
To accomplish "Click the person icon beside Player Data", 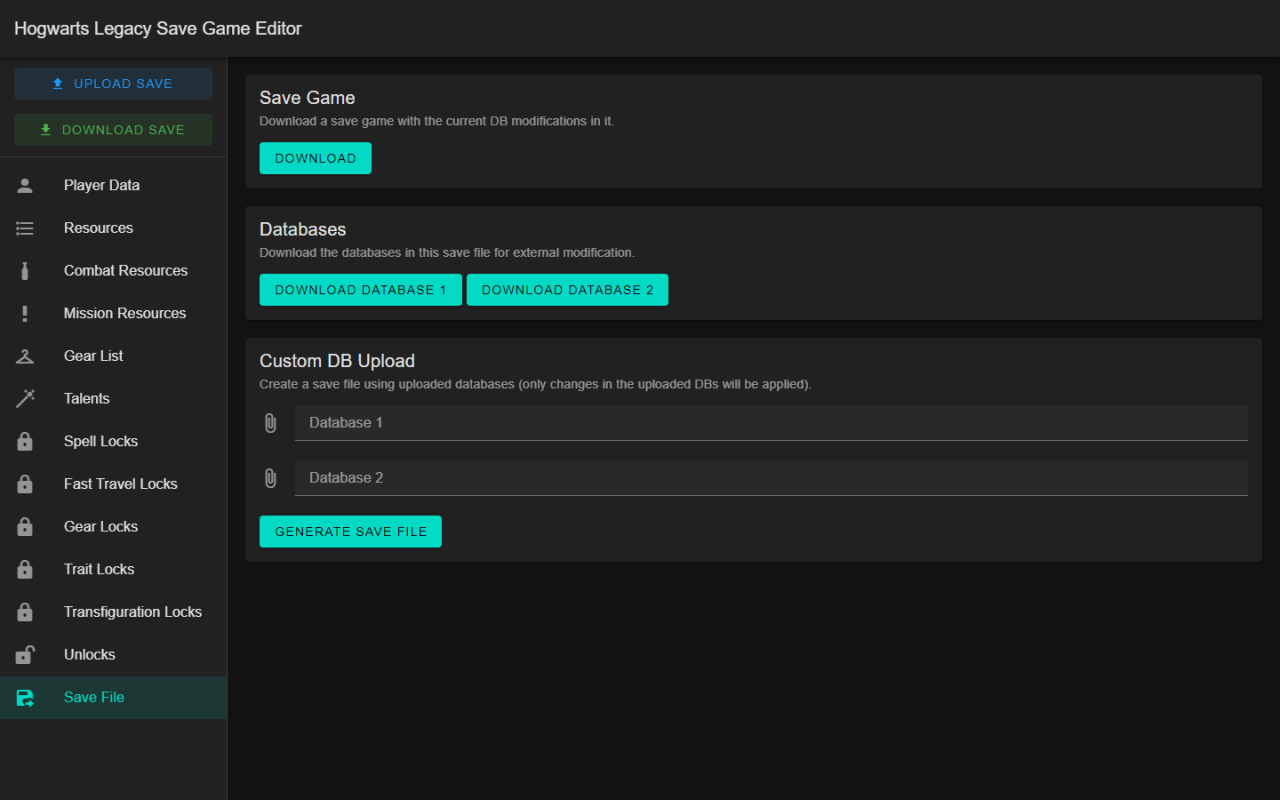I will (25, 185).
